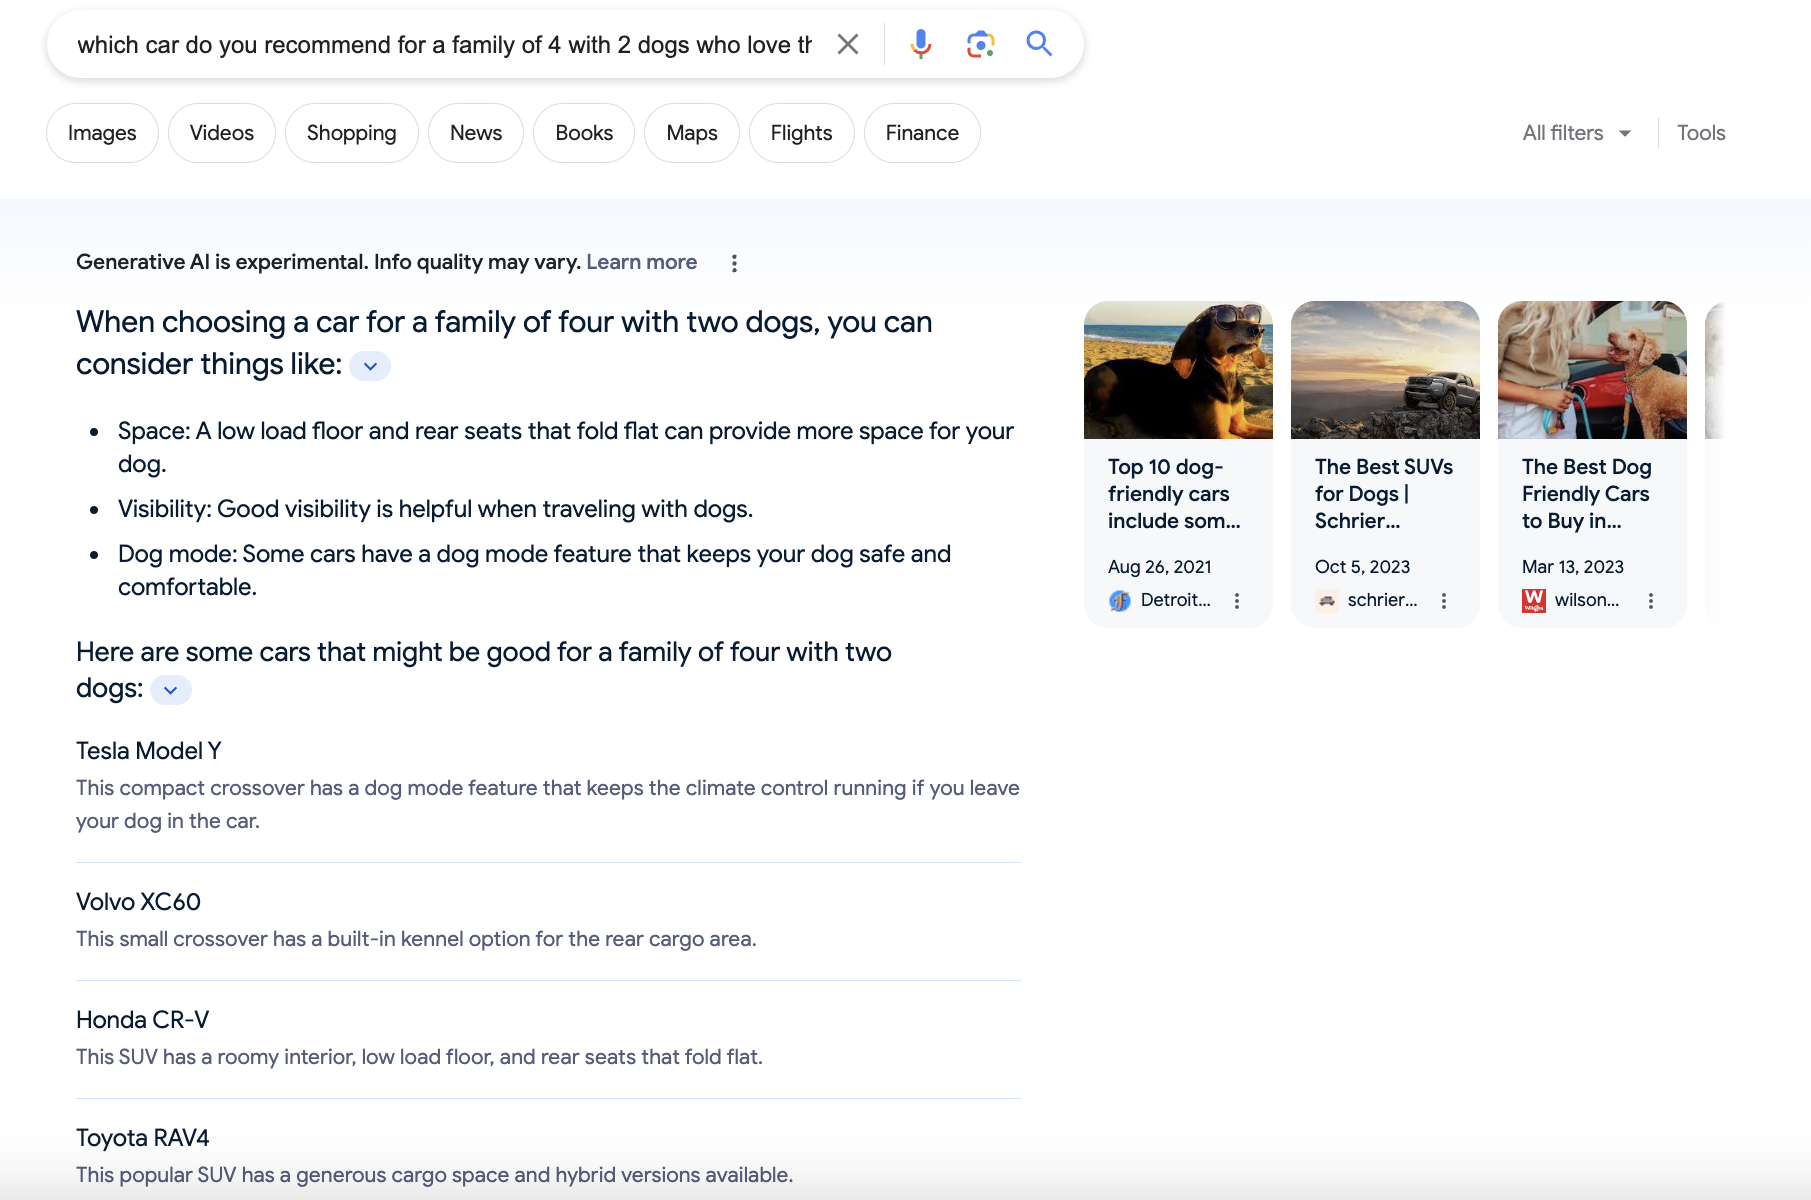Start voice search with the microphone icon

tap(921, 44)
